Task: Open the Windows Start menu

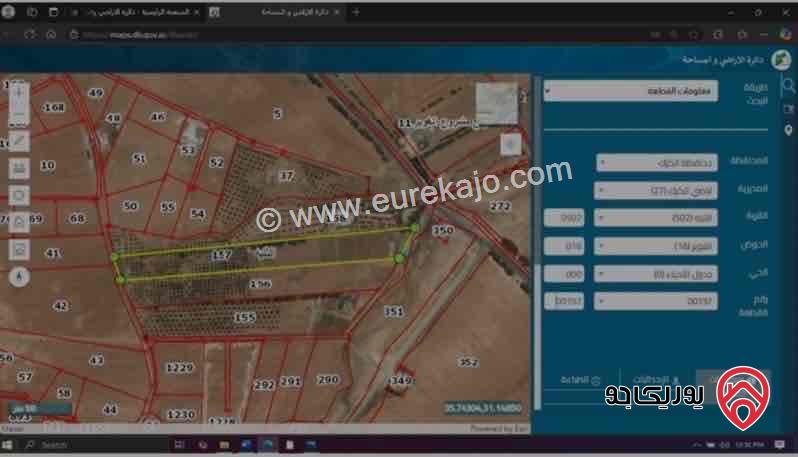Action: (x=7, y=445)
